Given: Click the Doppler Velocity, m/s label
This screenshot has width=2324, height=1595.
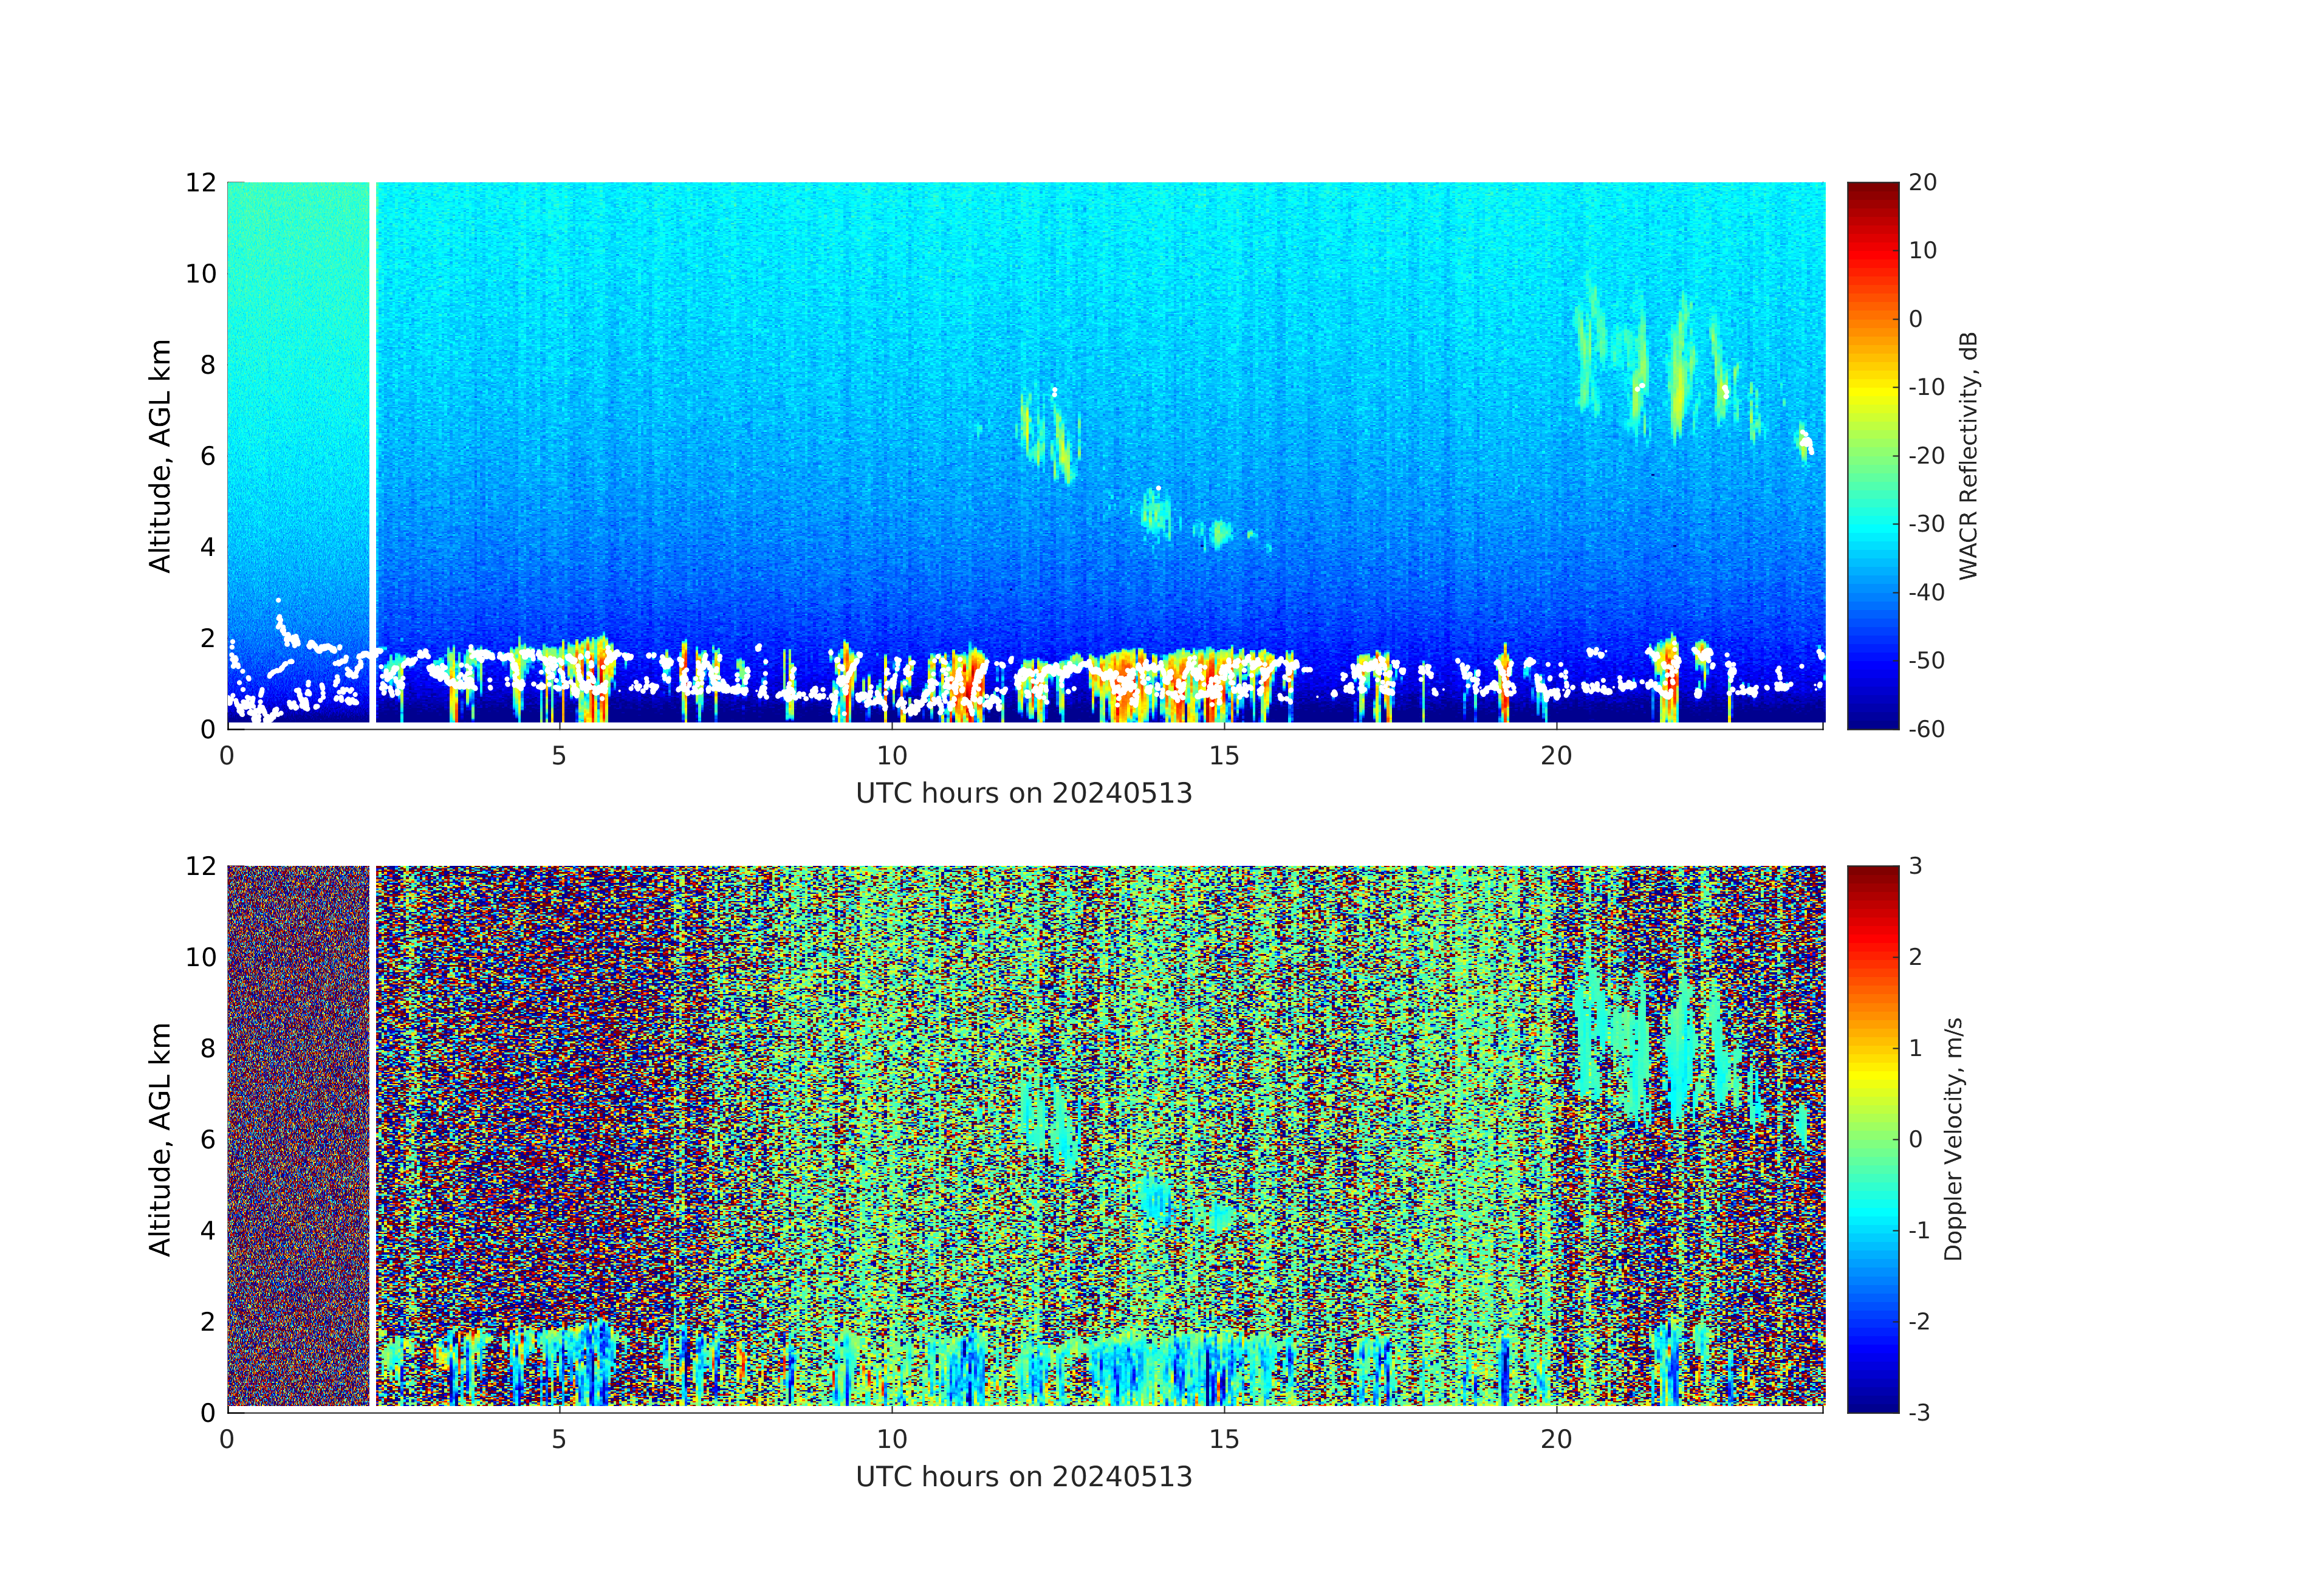Looking at the screenshot, I should (1953, 1138).
